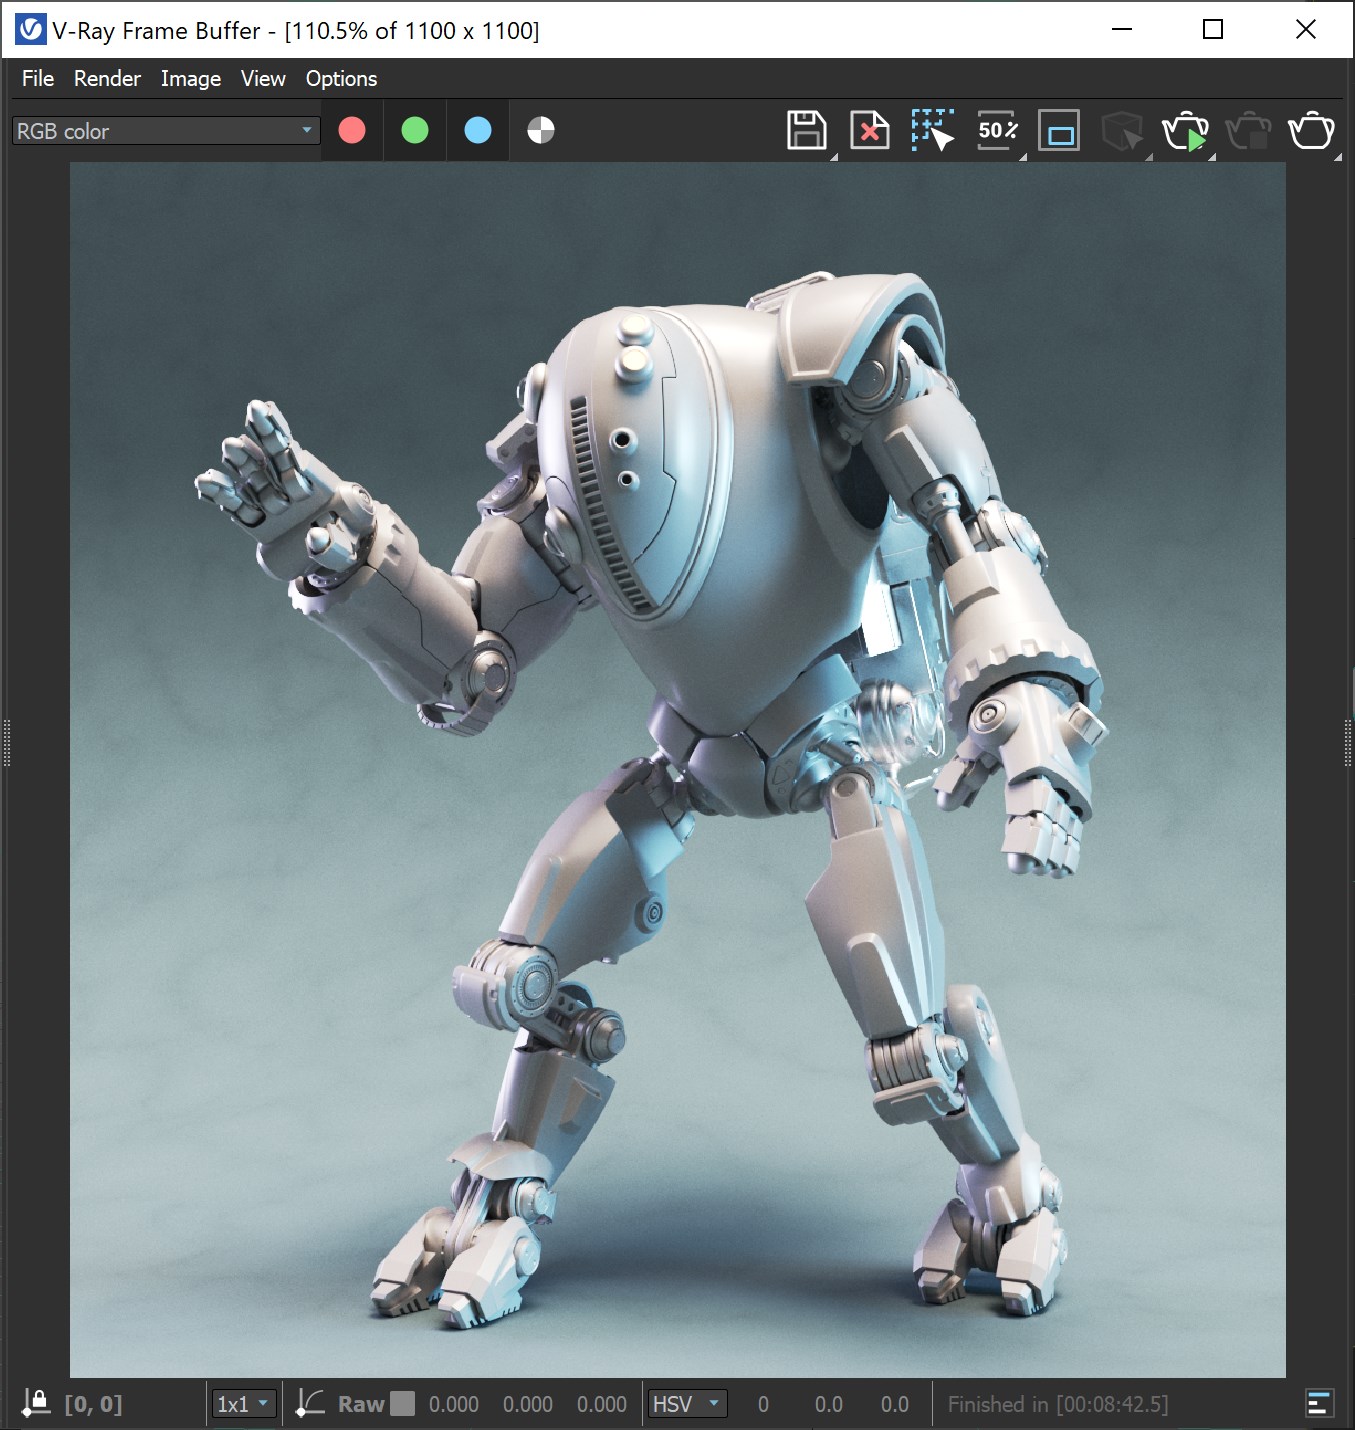The width and height of the screenshot is (1355, 1430).
Task: Toggle the monochromatic channel view
Action: click(541, 130)
